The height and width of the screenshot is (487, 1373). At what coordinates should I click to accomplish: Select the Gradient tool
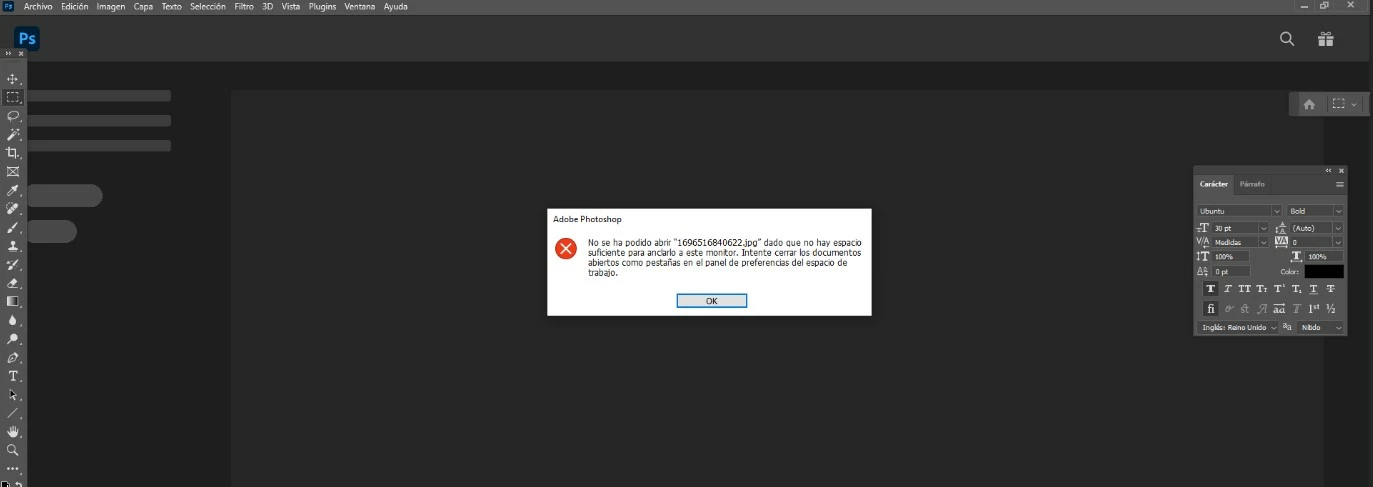(13, 301)
